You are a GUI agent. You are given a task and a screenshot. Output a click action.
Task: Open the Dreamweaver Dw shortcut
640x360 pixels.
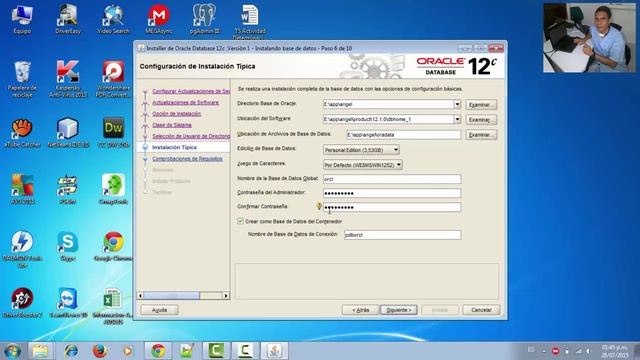[x=113, y=133]
